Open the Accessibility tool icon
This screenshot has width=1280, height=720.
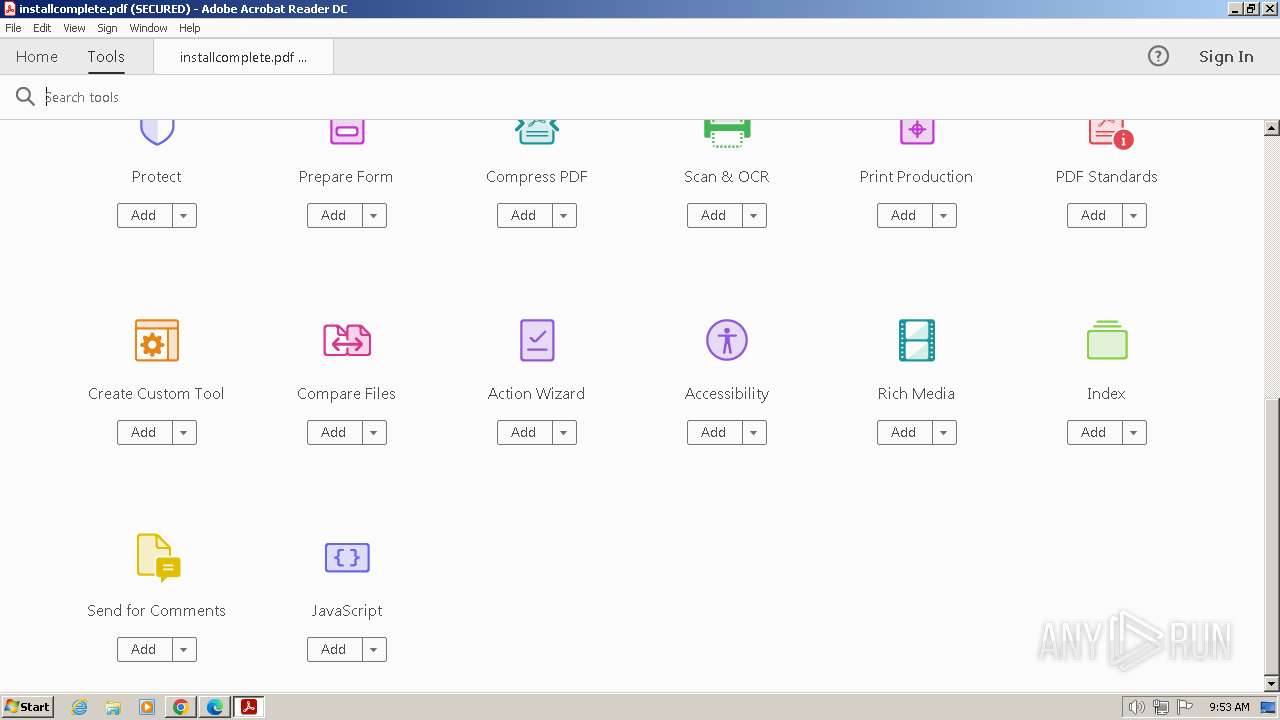727,341
